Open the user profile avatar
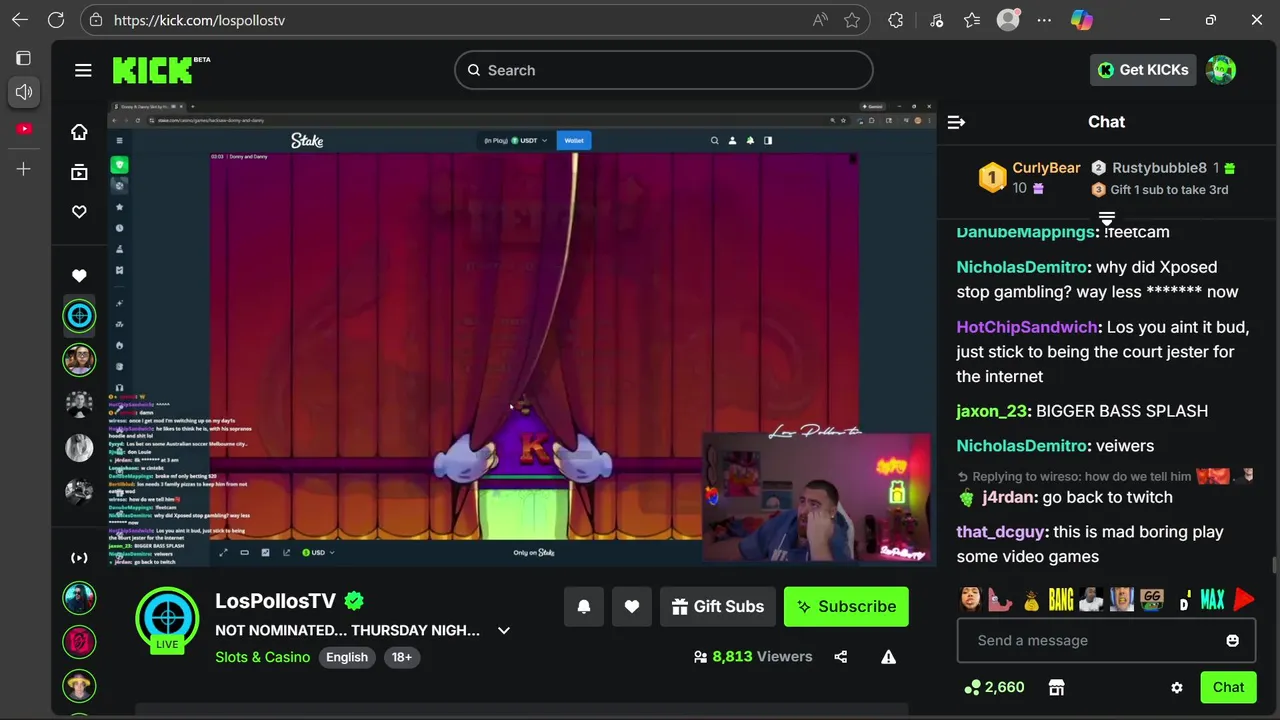This screenshot has height=720, width=1280. click(1221, 70)
